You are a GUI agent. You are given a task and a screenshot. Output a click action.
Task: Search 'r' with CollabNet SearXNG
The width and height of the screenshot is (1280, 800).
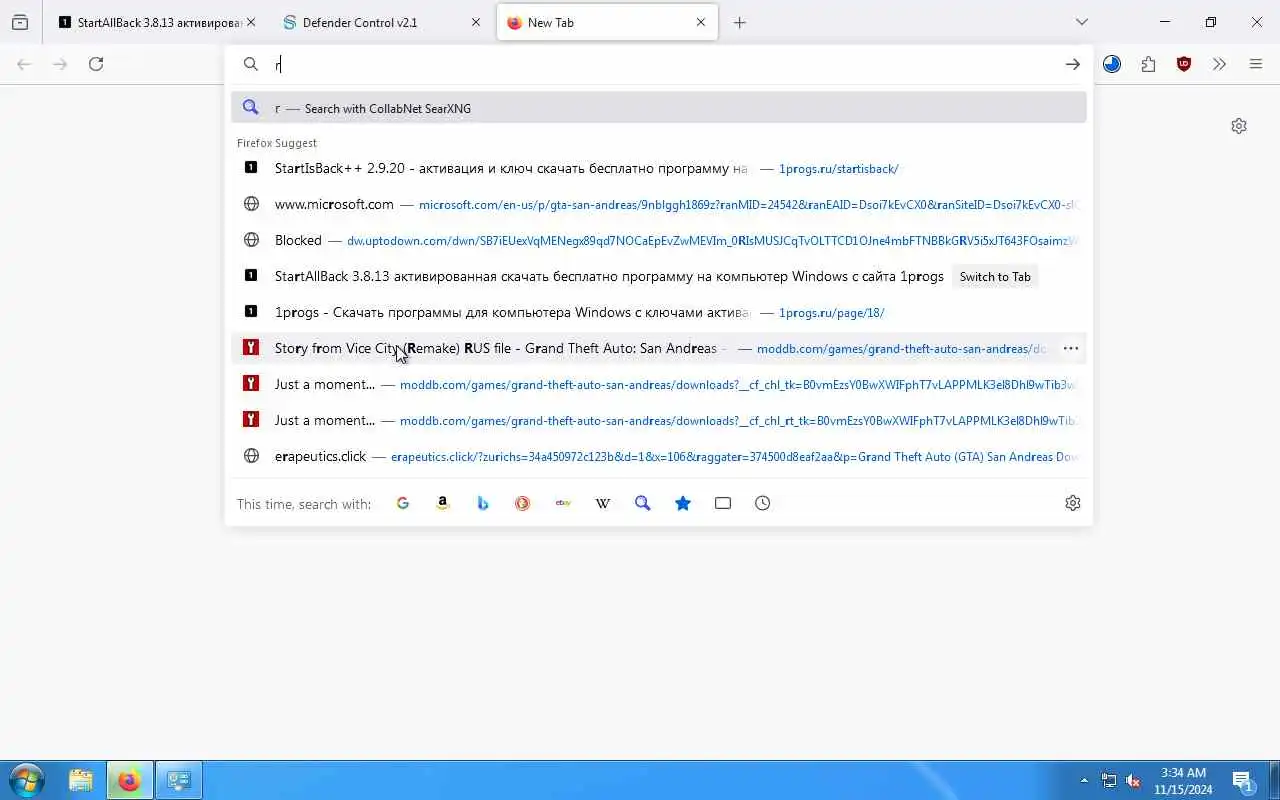click(x=659, y=108)
